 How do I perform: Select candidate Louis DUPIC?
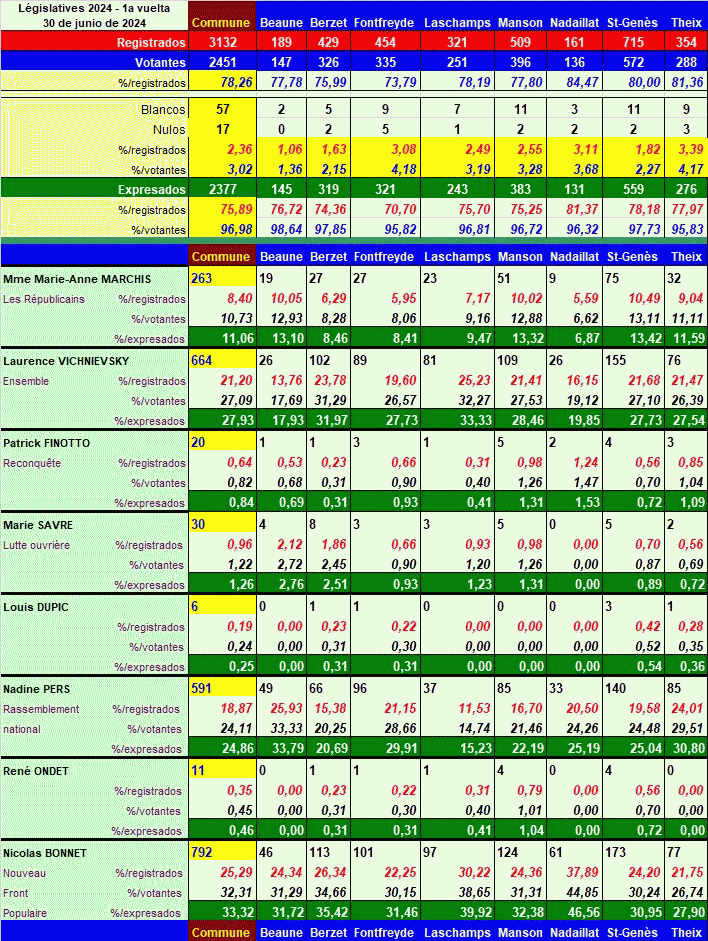[x=35, y=607]
